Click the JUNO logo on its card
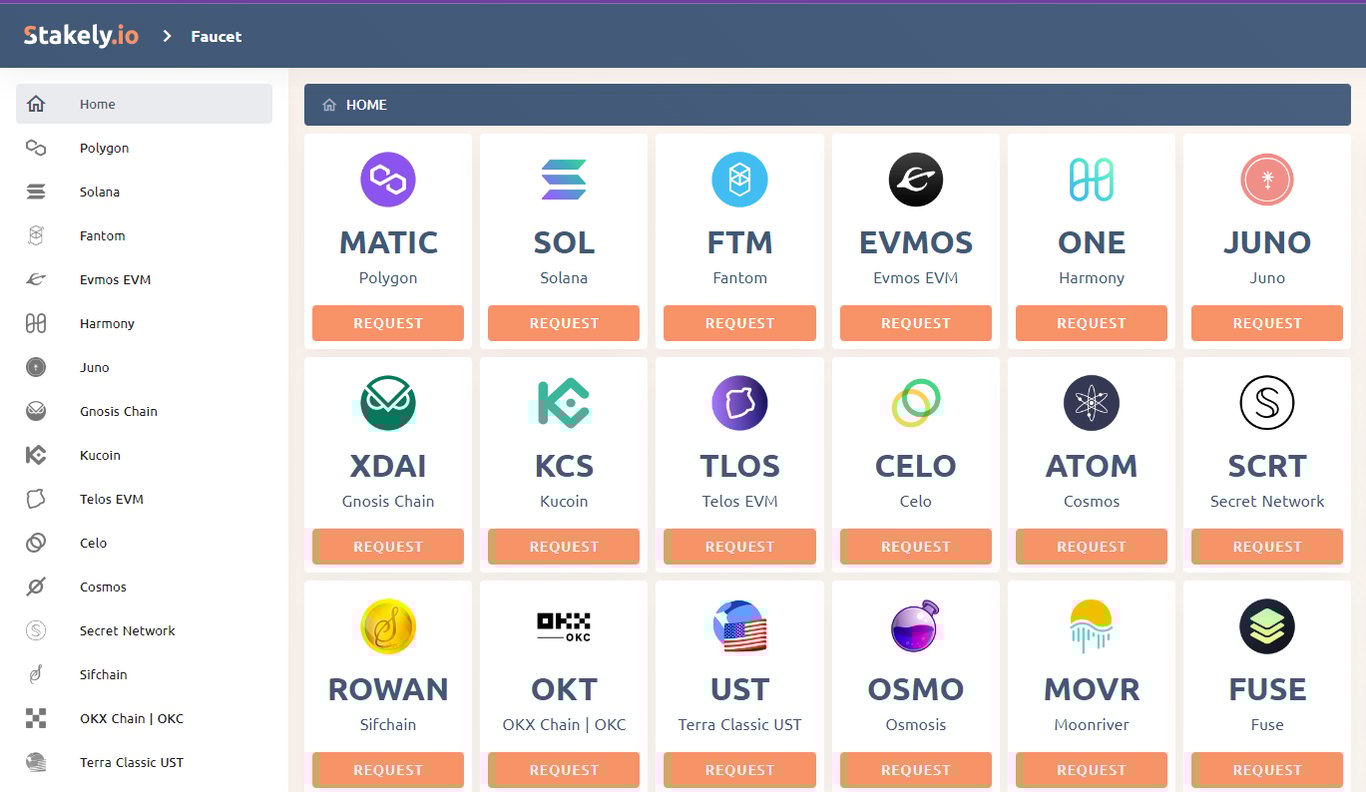The image size is (1366, 792). pyautogui.click(x=1267, y=180)
